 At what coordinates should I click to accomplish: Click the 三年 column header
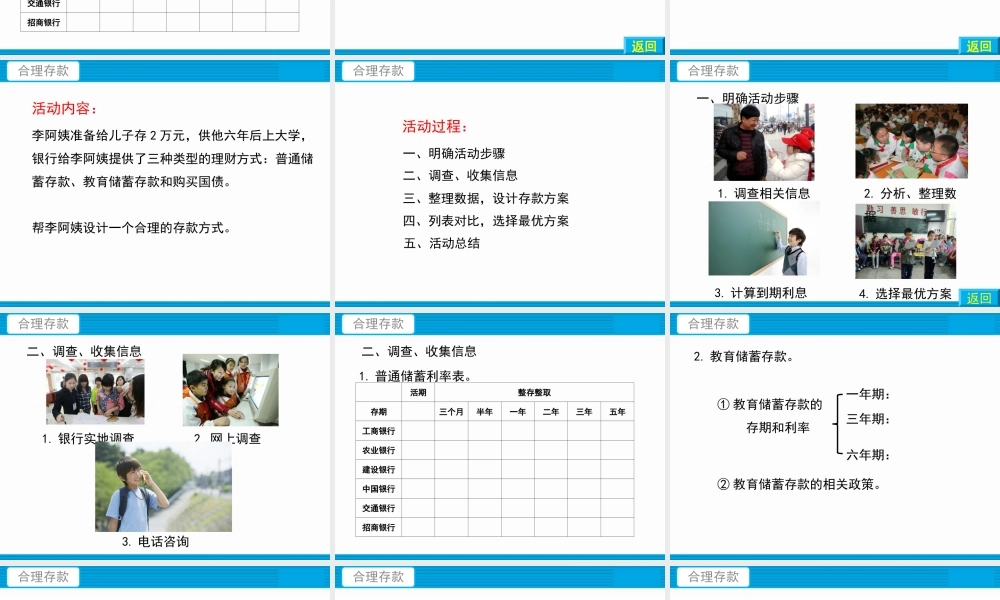click(x=584, y=412)
